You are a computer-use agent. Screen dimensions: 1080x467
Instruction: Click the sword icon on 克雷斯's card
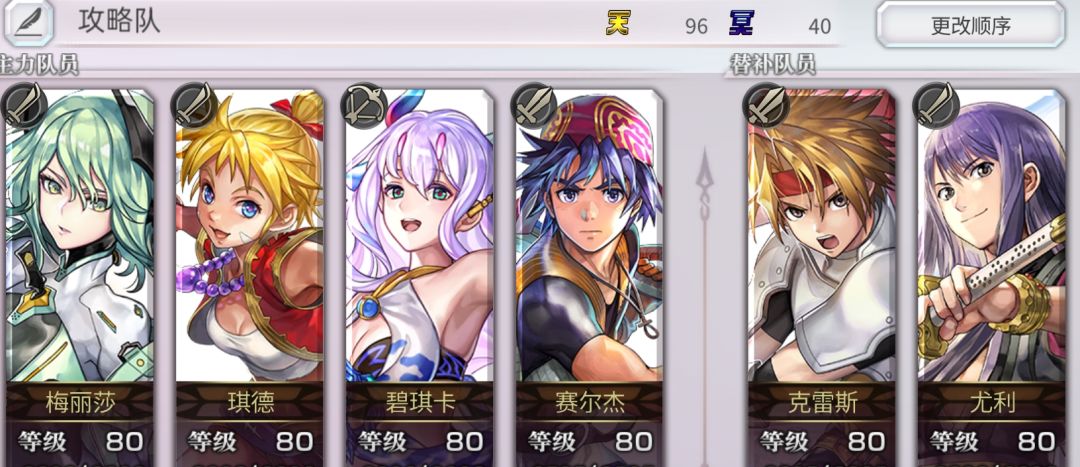tap(766, 107)
